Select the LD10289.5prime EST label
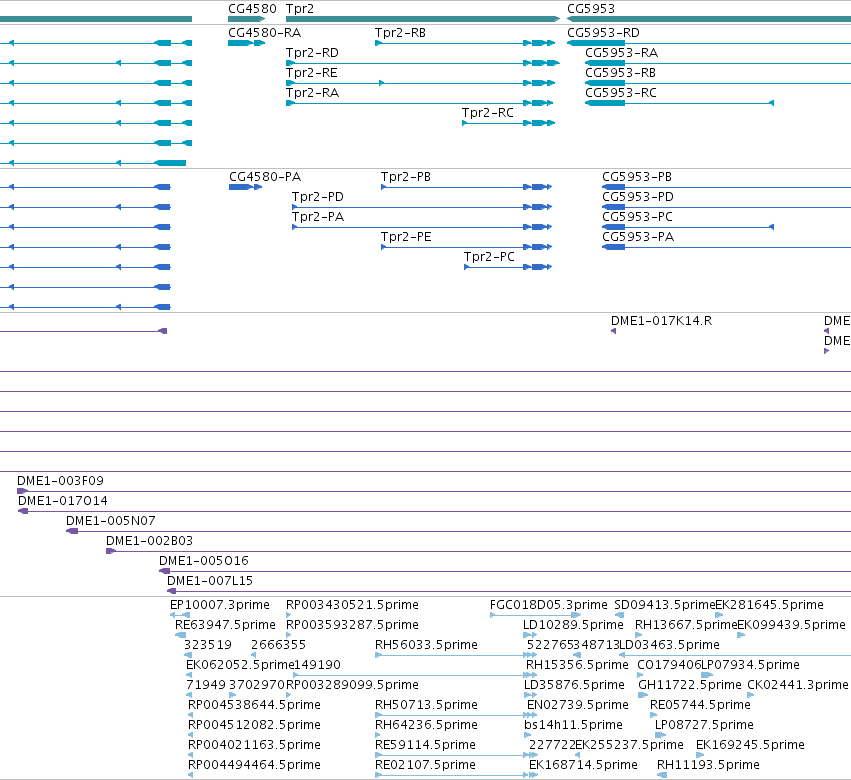Viewport: 851px width, 780px height. (x=573, y=625)
